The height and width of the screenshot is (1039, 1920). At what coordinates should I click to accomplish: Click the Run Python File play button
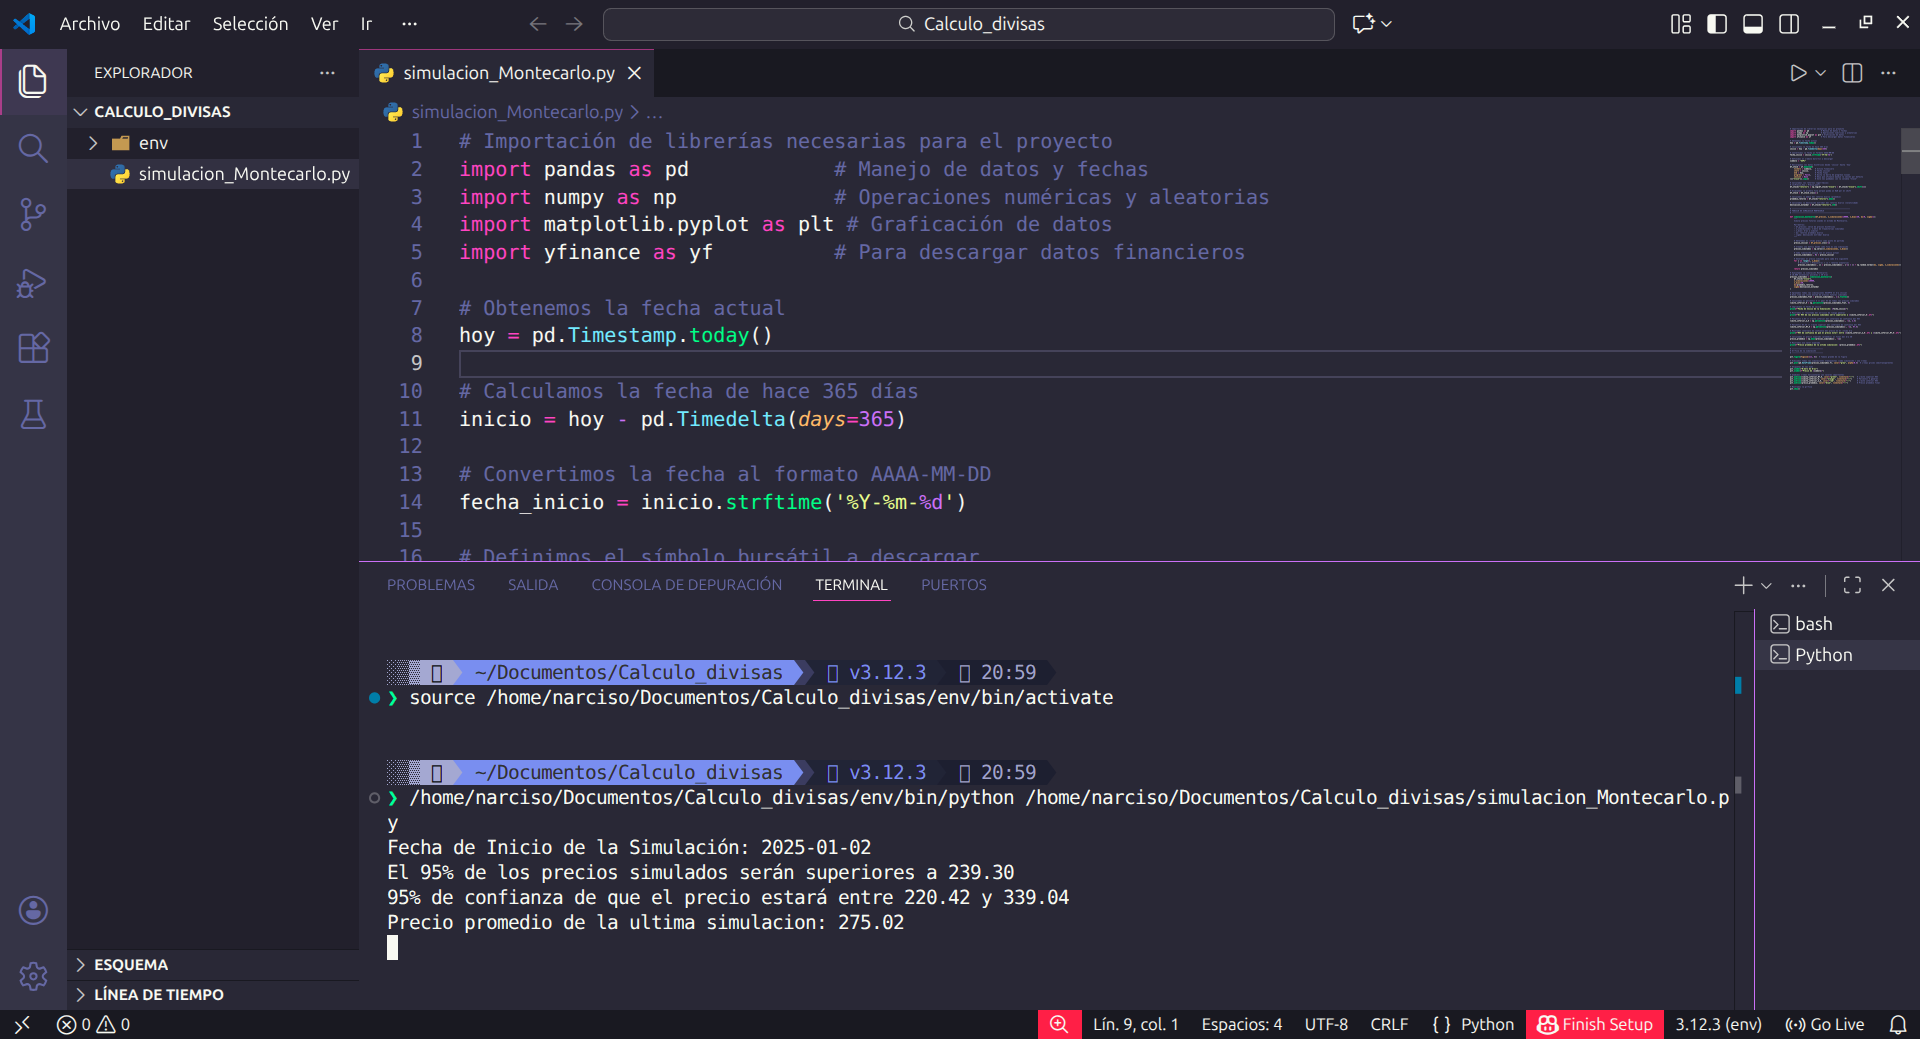[x=1797, y=73]
